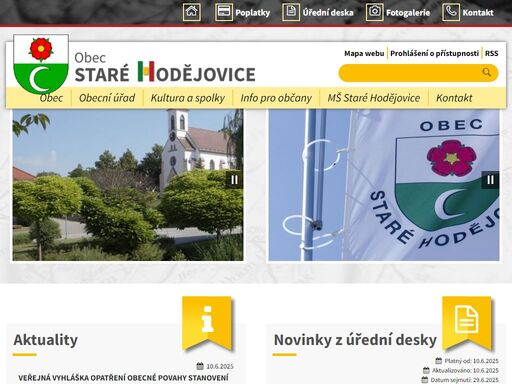Click the search magnifier icon
Screen dimensions: 512x384
pos(487,72)
